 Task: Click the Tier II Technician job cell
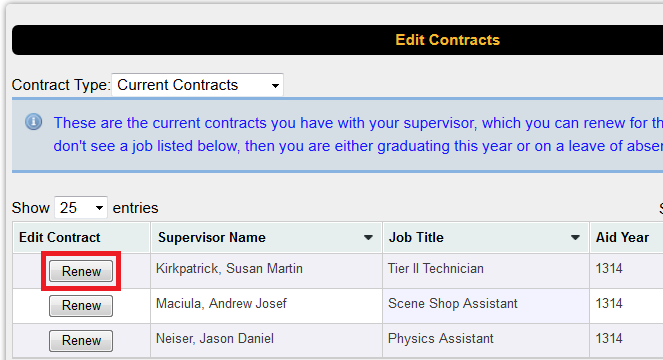point(486,271)
